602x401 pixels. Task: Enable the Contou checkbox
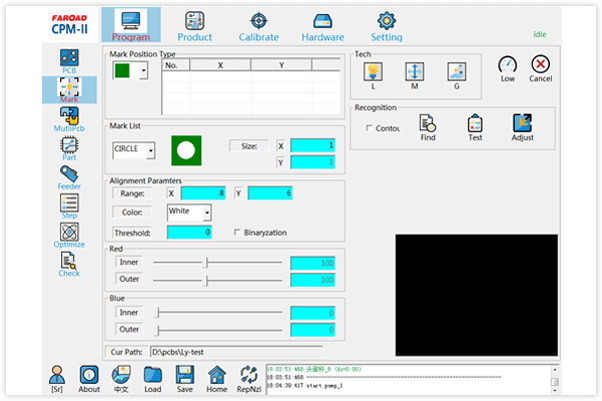pyautogui.click(x=369, y=128)
